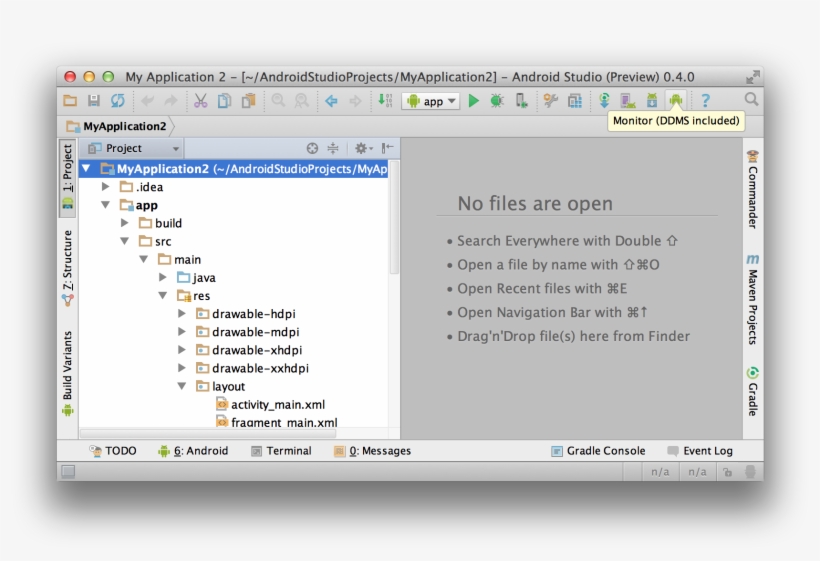Image resolution: width=820 pixels, height=561 pixels.
Task: Cut selection with the scissors icon
Action: (x=200, y=100)
